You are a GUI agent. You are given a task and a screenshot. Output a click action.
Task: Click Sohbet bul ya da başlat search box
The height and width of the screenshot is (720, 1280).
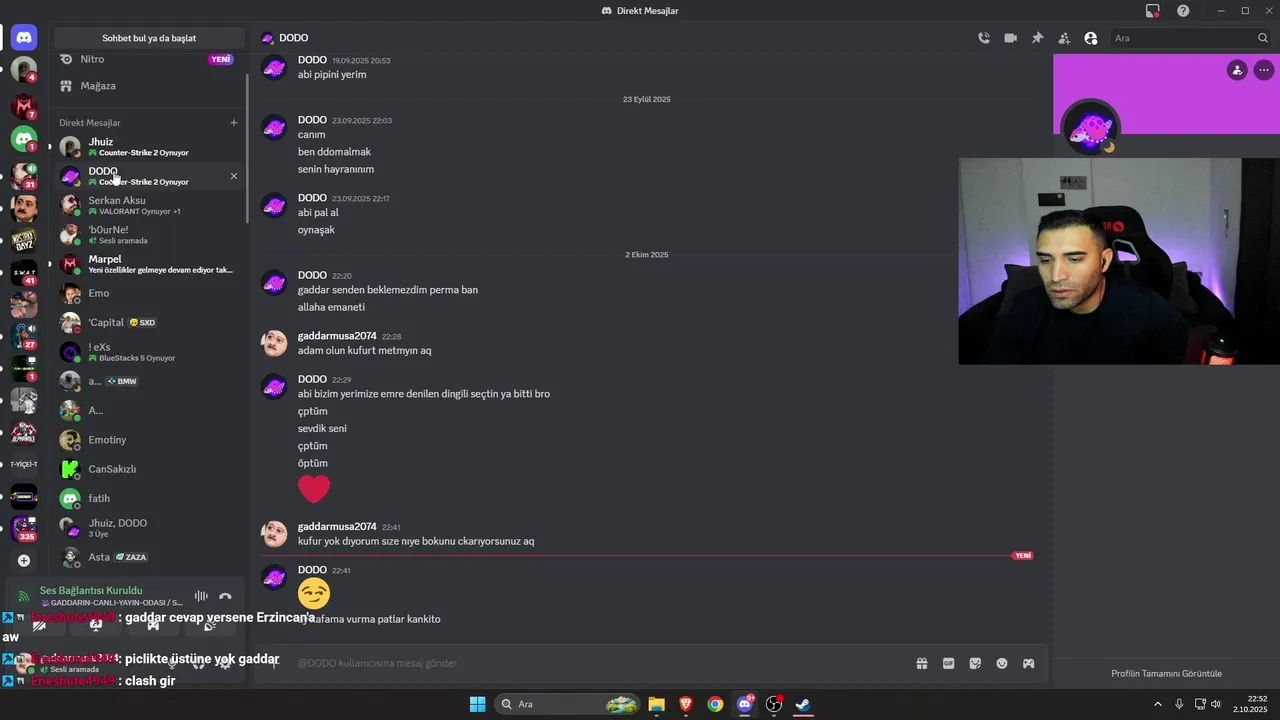[x=149, y=38]
